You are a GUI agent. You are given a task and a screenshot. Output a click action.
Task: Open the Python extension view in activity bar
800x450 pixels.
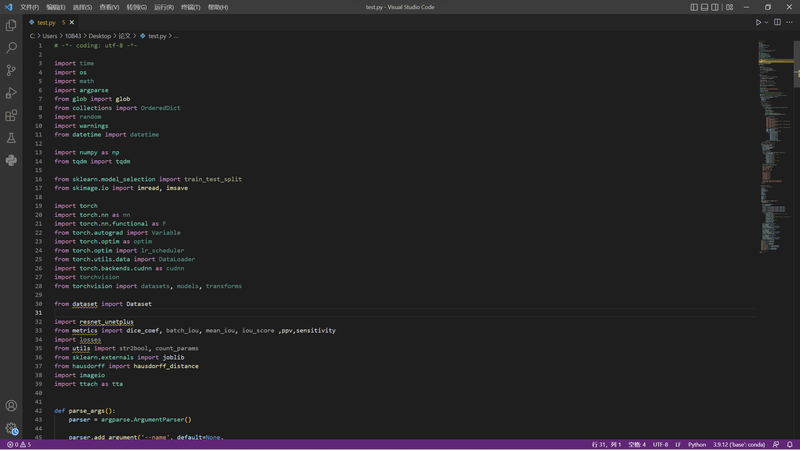coord(11,160)
